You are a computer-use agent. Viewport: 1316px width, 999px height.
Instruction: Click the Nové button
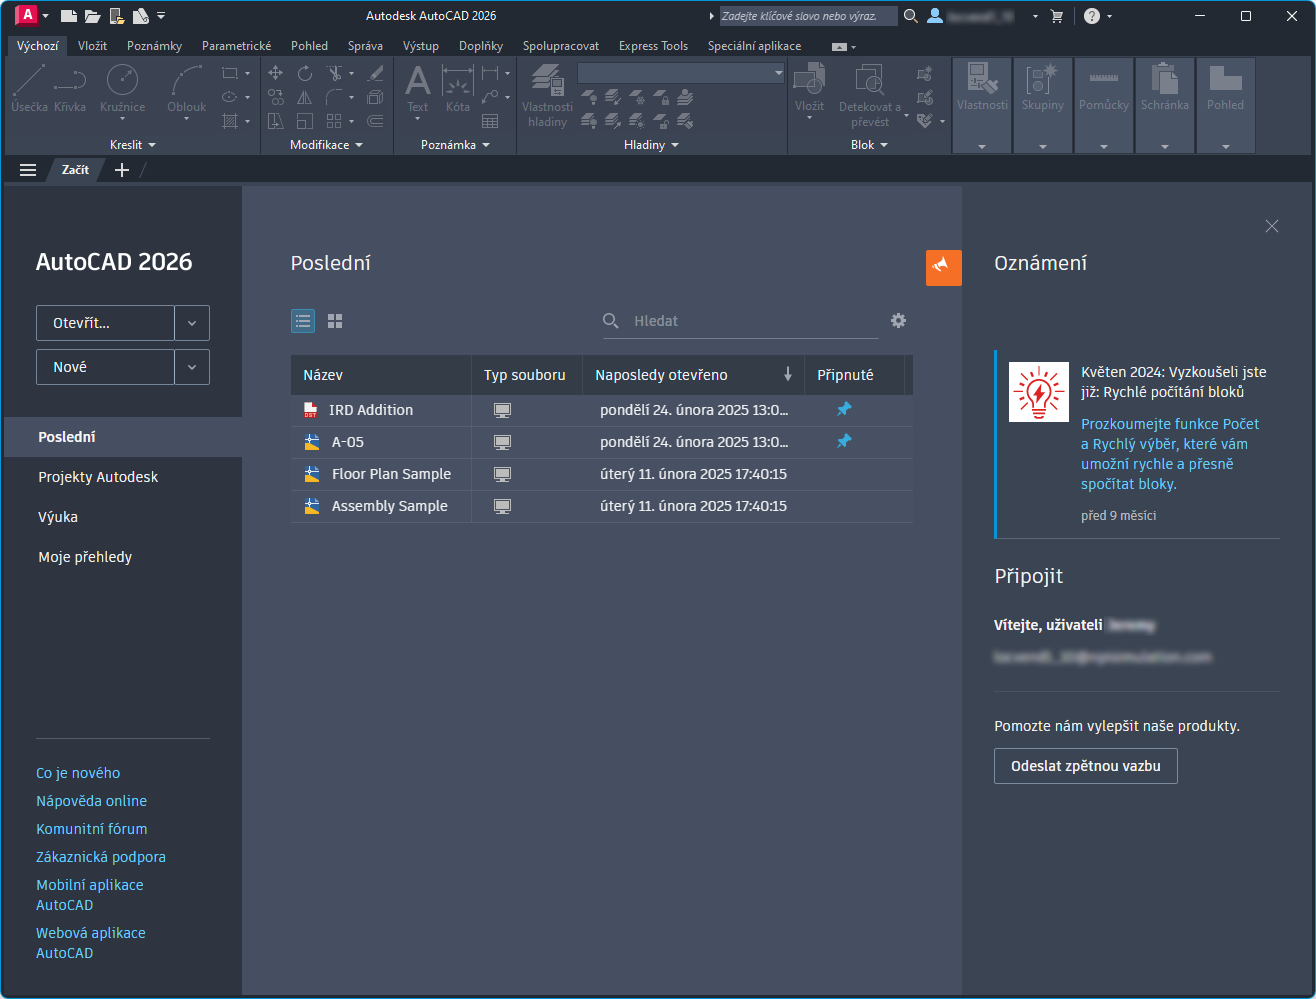click(x=105, y=367)
